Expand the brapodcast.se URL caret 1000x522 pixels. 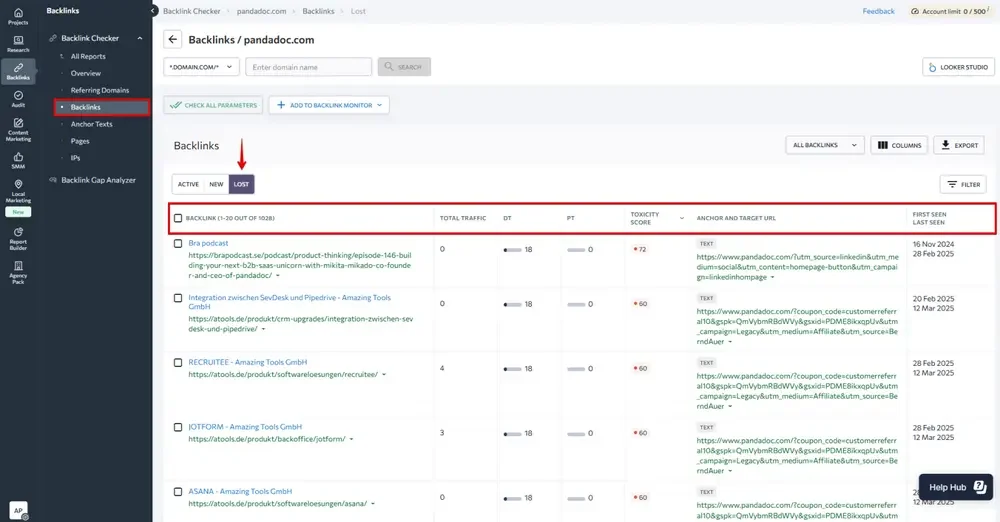(x=277, y=276)
